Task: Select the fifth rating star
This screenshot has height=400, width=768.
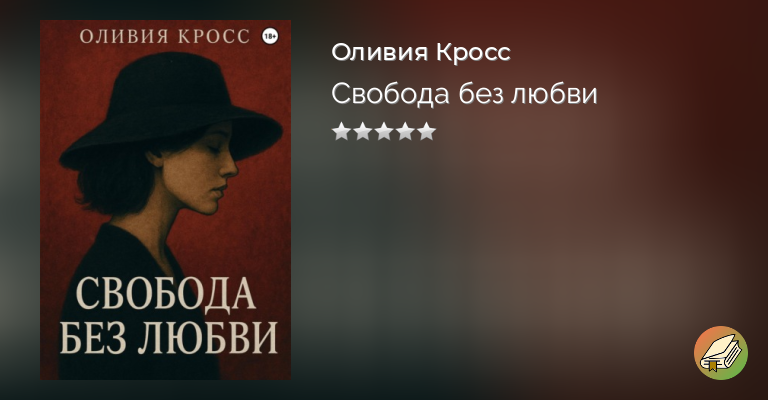Action: [x=426, y=131]
